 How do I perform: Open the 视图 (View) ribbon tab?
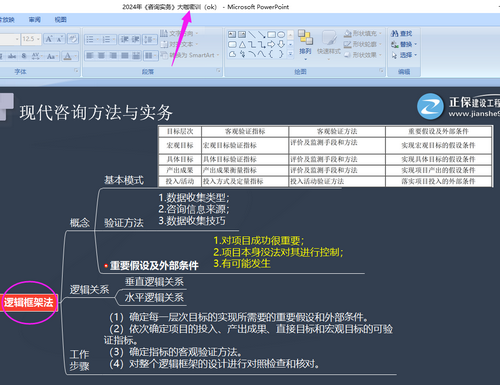point(61,20)
